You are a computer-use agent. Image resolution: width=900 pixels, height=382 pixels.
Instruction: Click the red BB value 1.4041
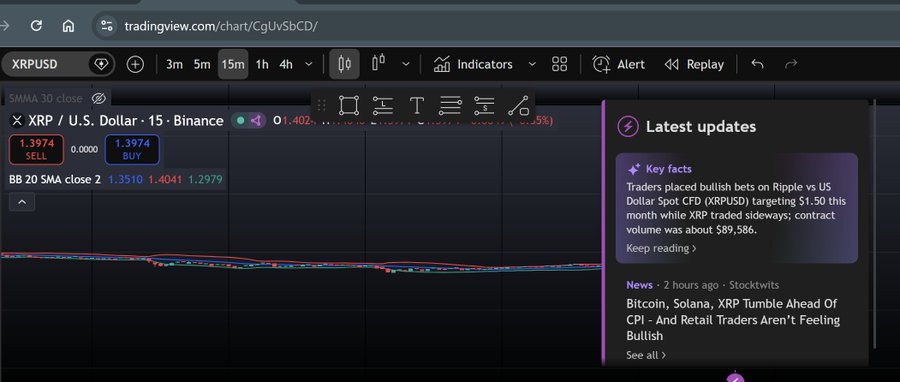click(x=165, y=180)
